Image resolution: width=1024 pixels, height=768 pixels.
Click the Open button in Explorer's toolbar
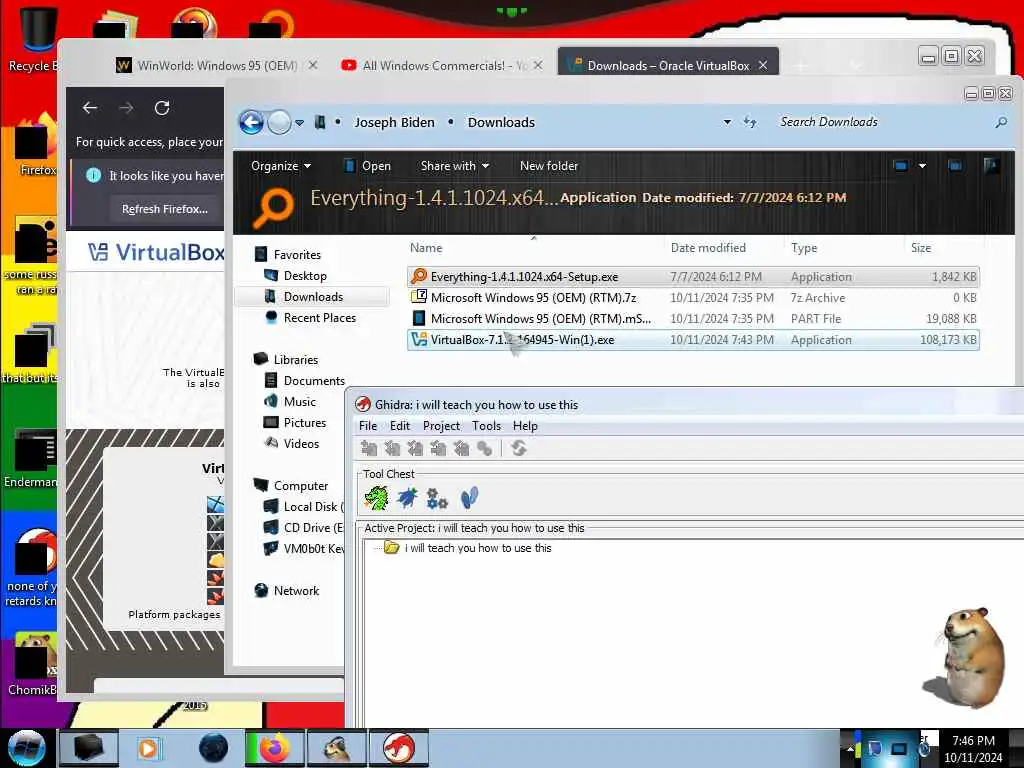pos(367,166)
